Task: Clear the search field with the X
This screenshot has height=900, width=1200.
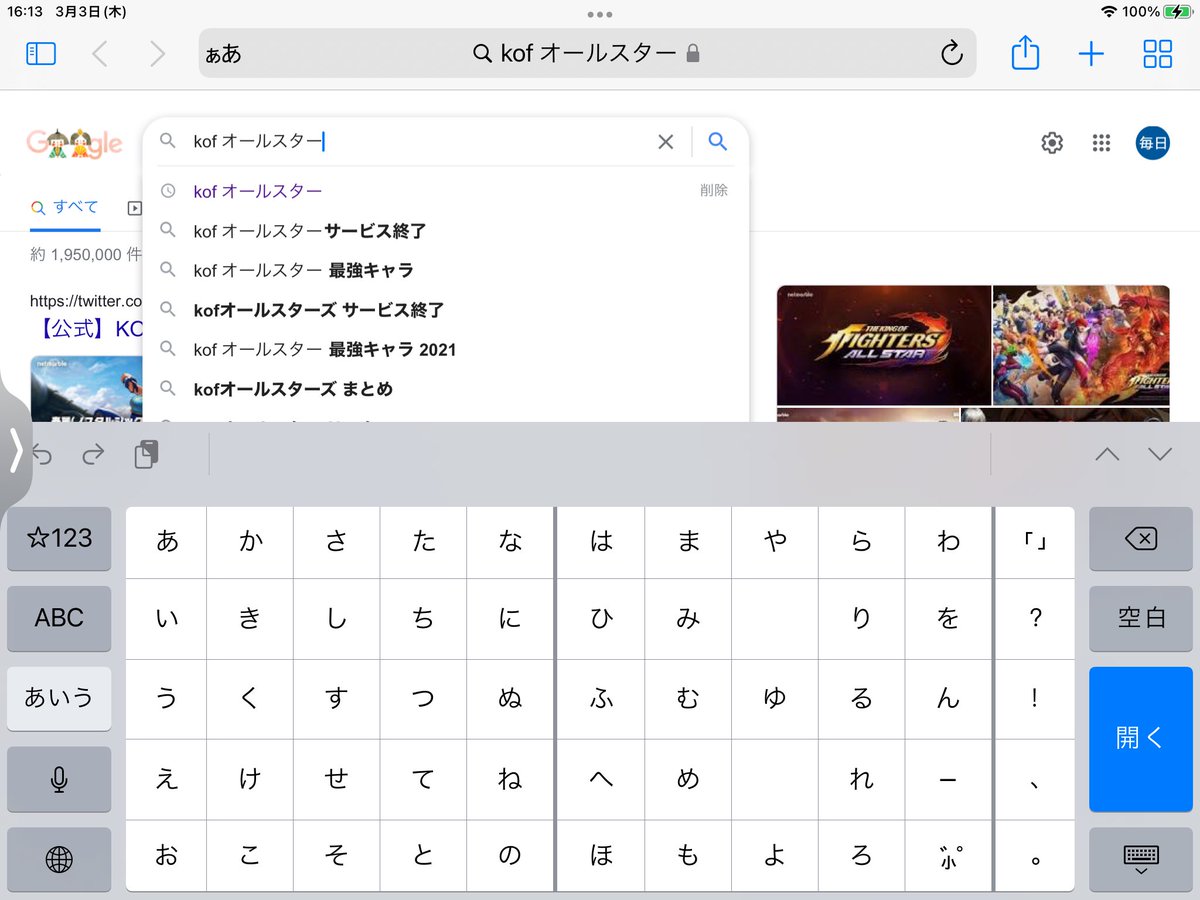Action: [x=665, y=142]
